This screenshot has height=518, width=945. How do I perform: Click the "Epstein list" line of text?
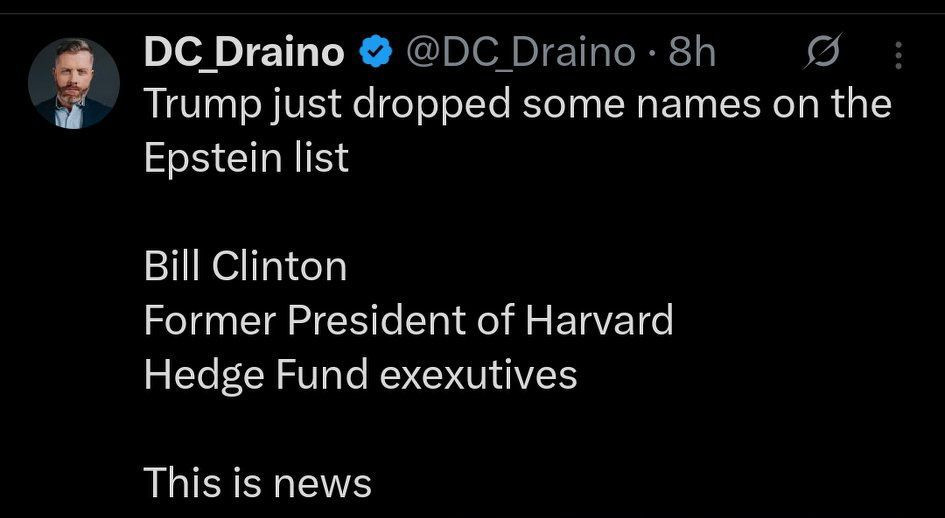246,159
